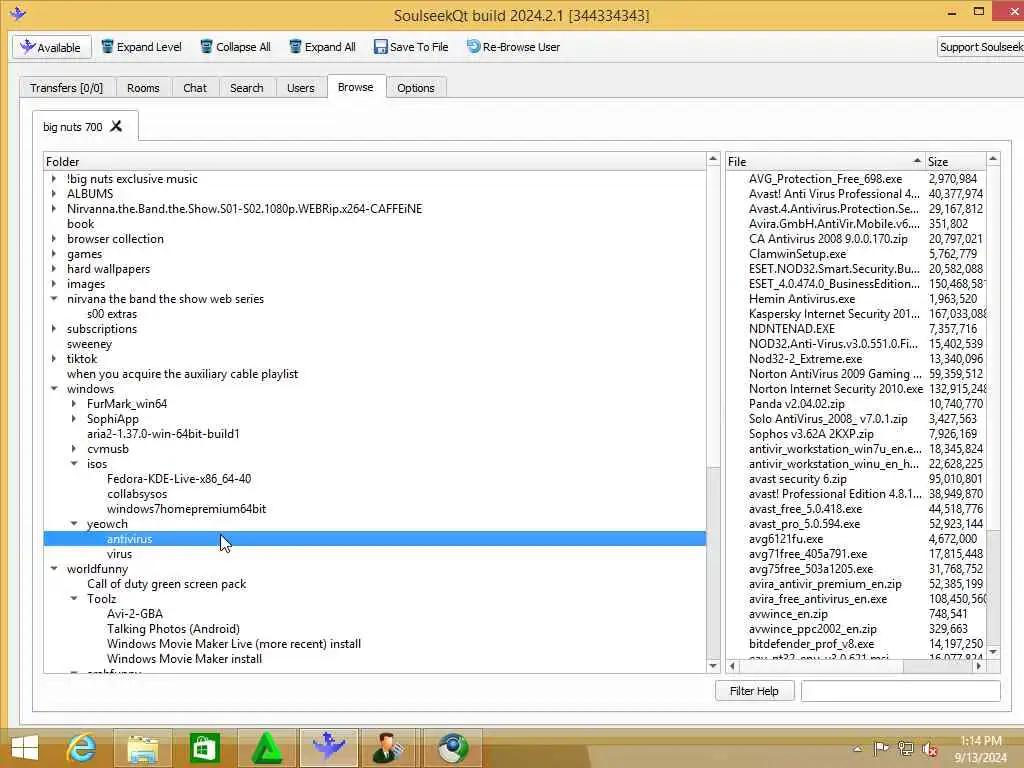Select file avg6121fu.exe
Viewport: 1024px width, 768px height.
tap(786, 539)
